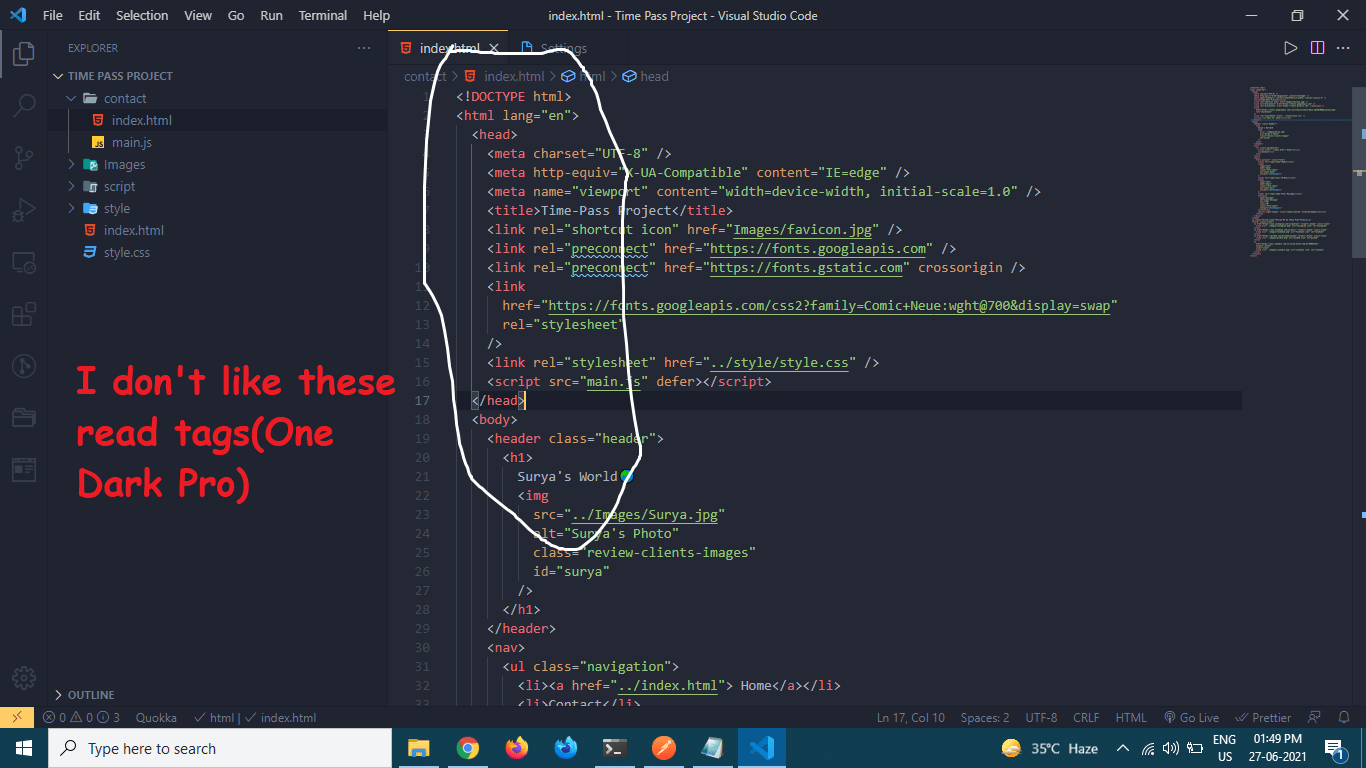The image size is (1366, 768).
Task: Open the Selection menu
Action: 142,16
